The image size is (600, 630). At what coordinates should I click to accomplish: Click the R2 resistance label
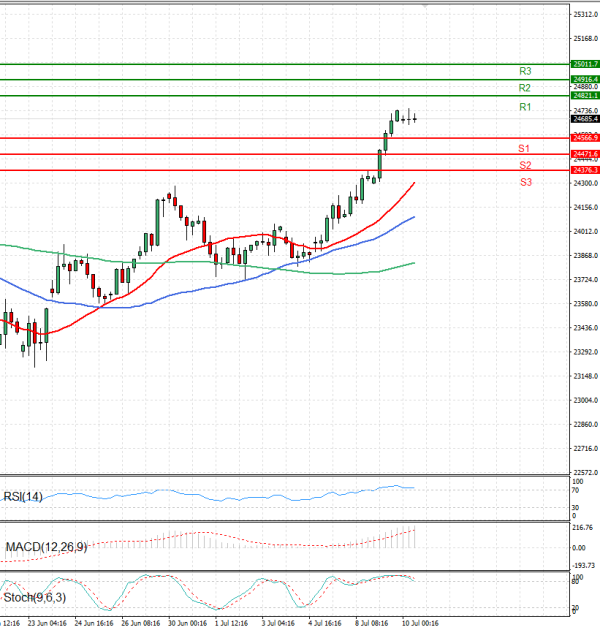point(524,88)
